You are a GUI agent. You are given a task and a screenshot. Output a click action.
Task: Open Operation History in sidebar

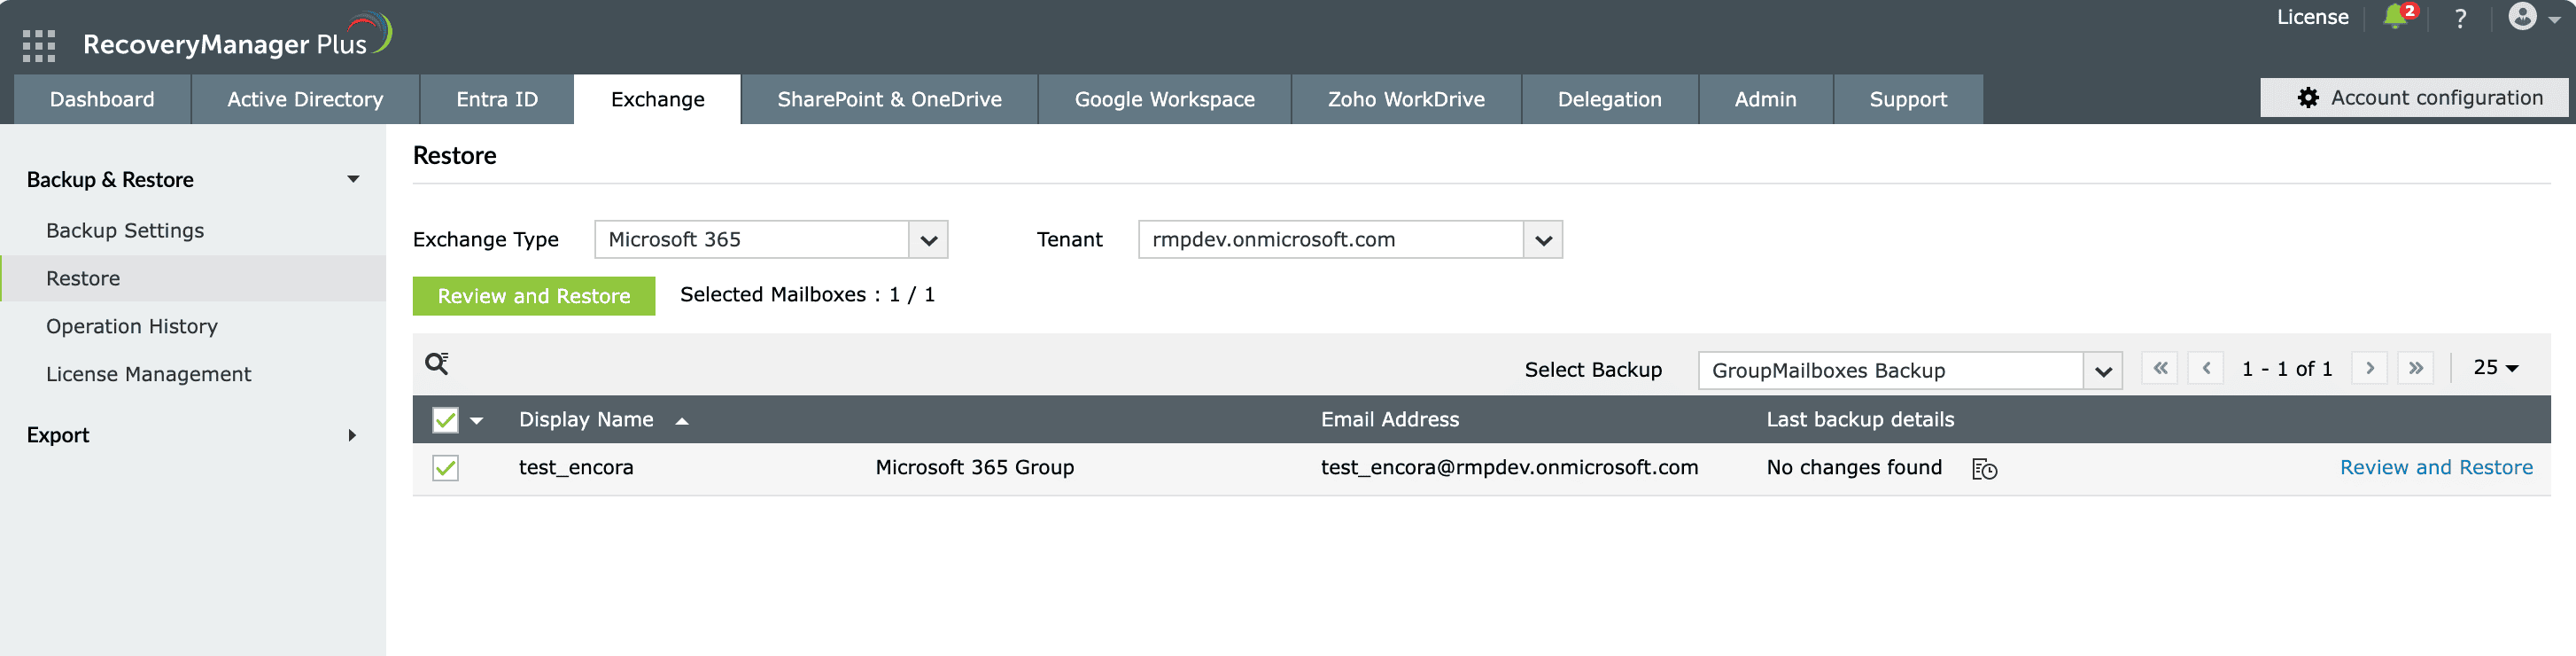(131, 326)
